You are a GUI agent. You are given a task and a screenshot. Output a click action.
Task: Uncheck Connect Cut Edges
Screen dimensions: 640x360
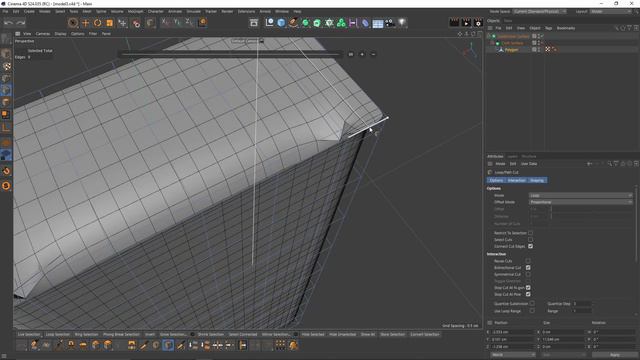(x=530, y=246)
